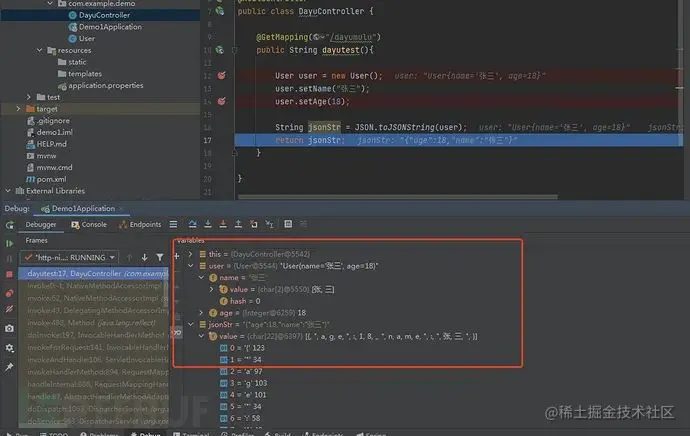Switch to the Debugger tab

(40, 224)
